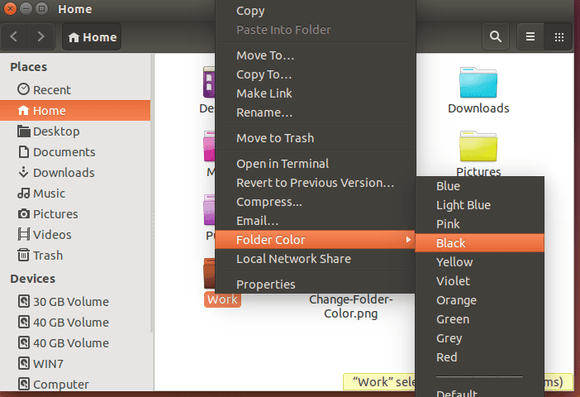Choose Compress… in context menu

coord(315,202)
